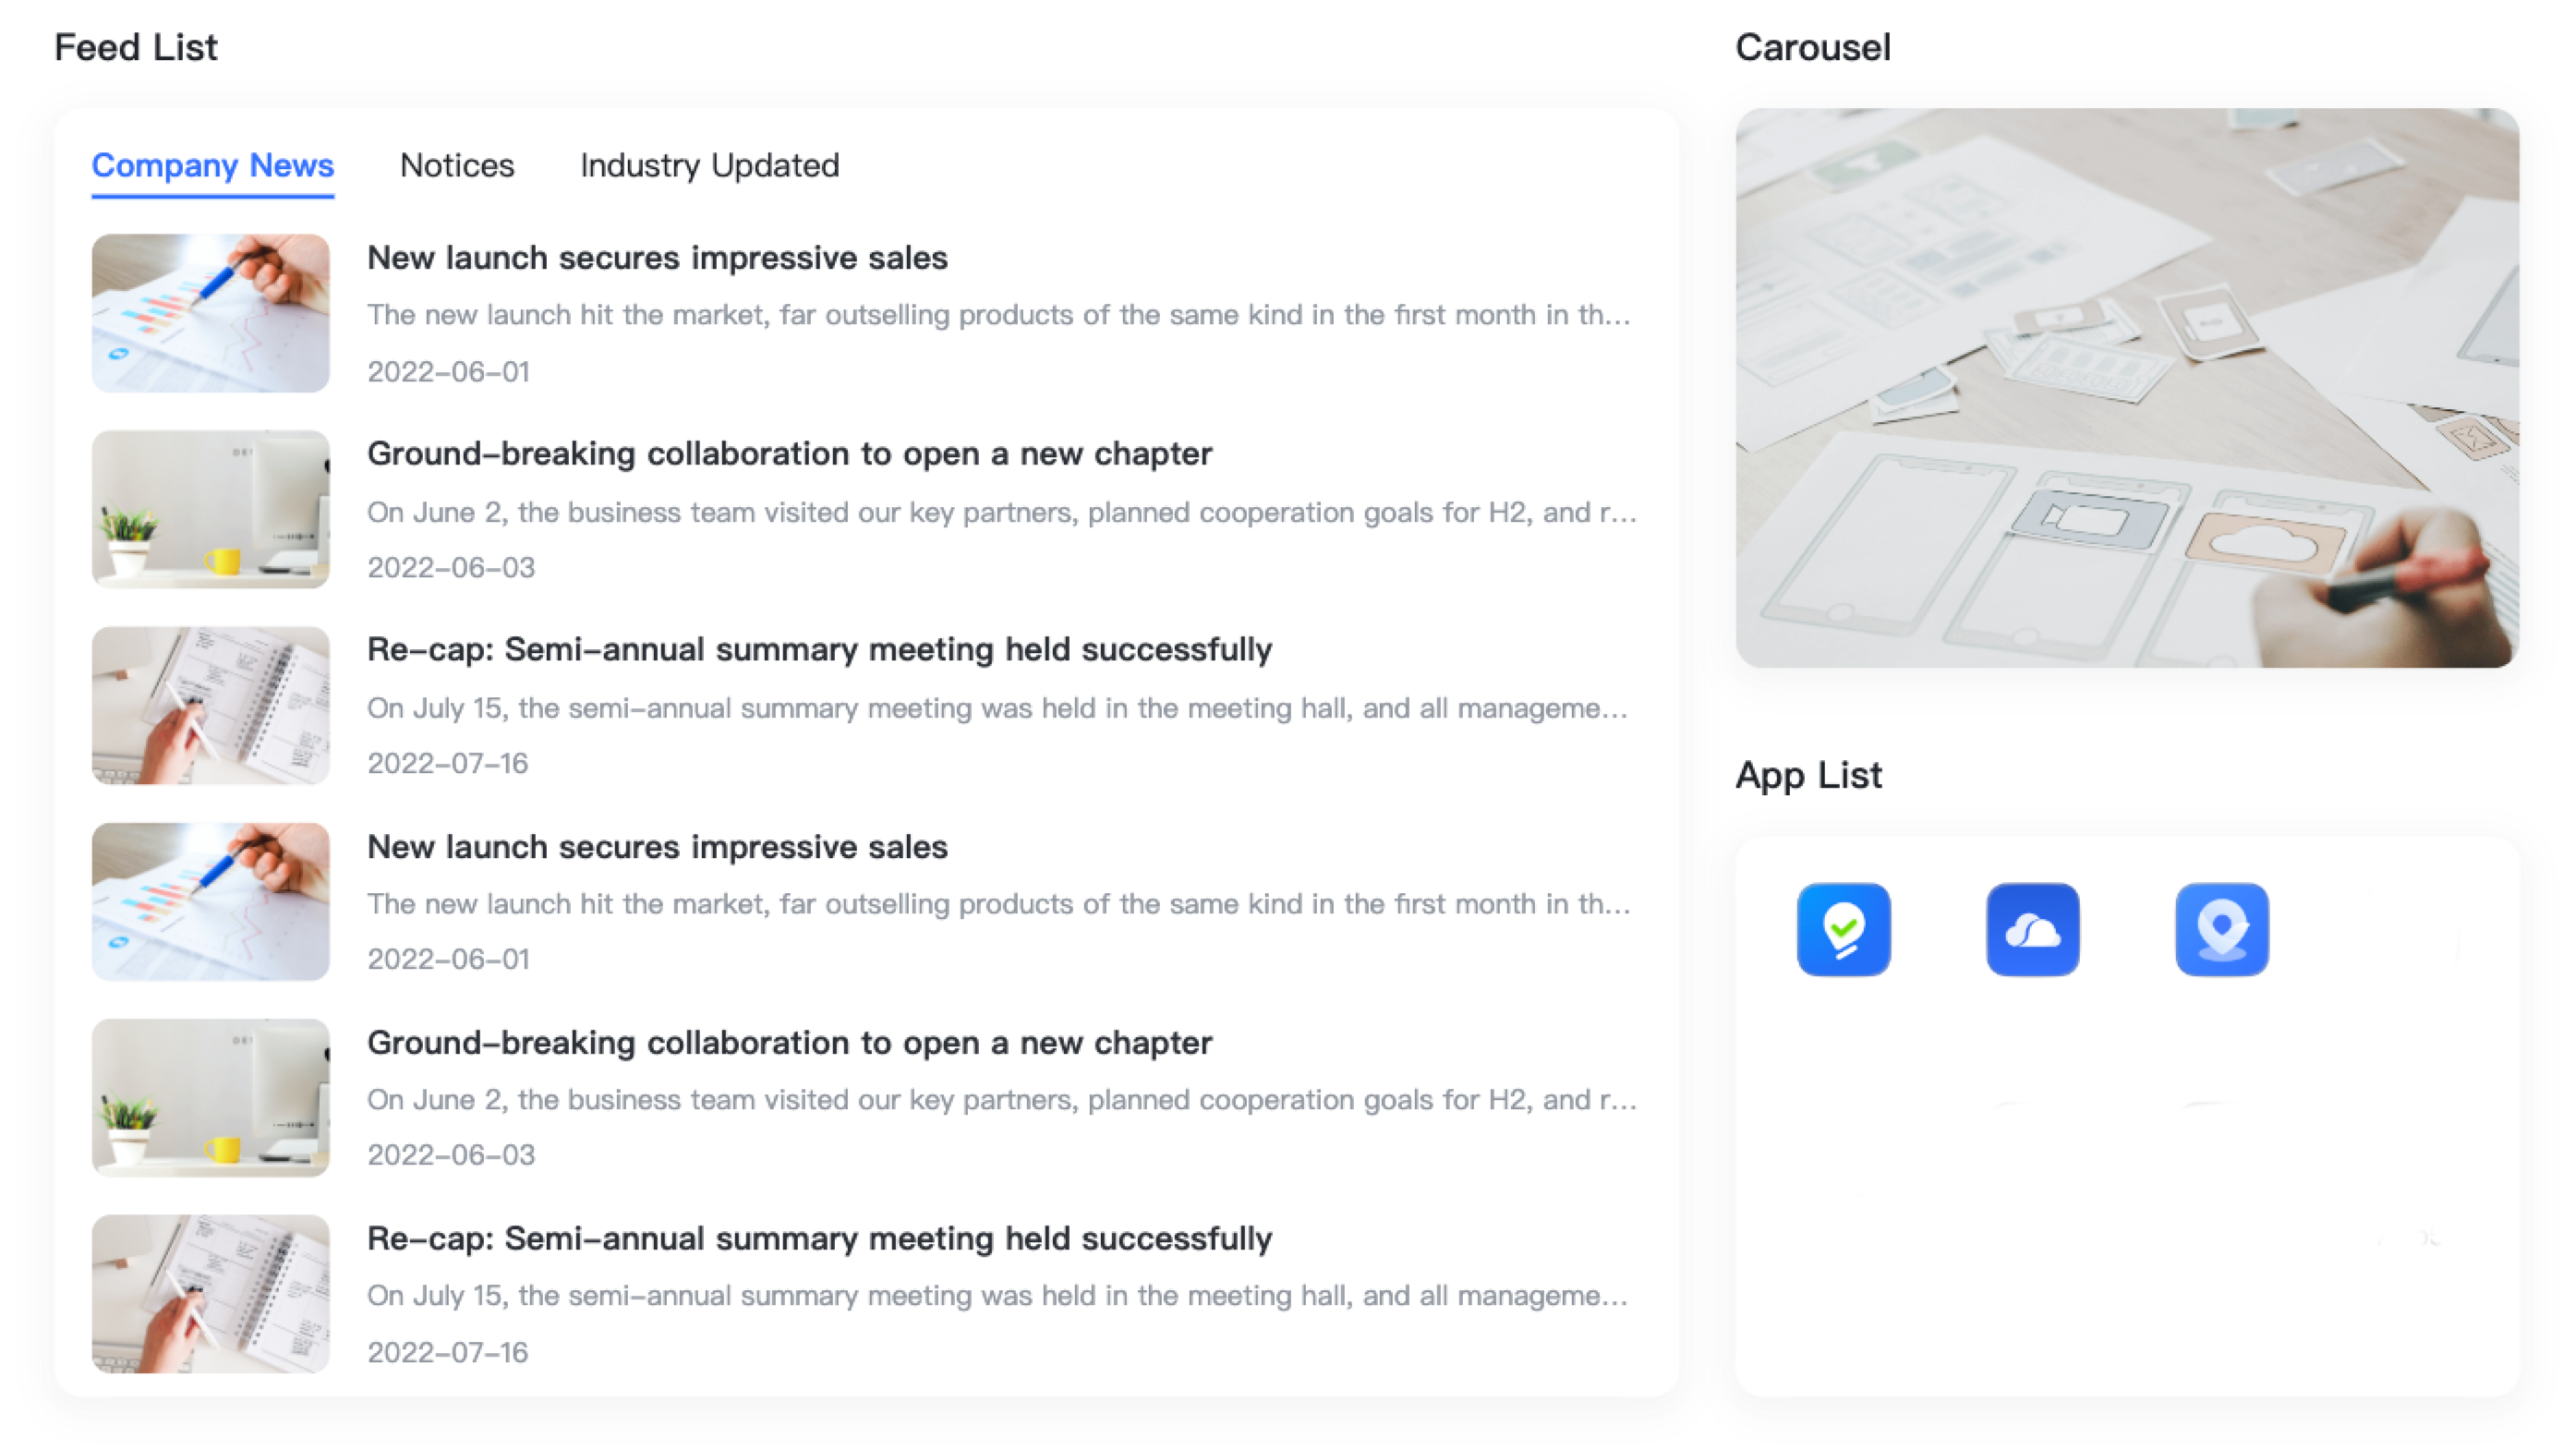Click the App List heading

pyautogui.click(x=1808, y=776)
